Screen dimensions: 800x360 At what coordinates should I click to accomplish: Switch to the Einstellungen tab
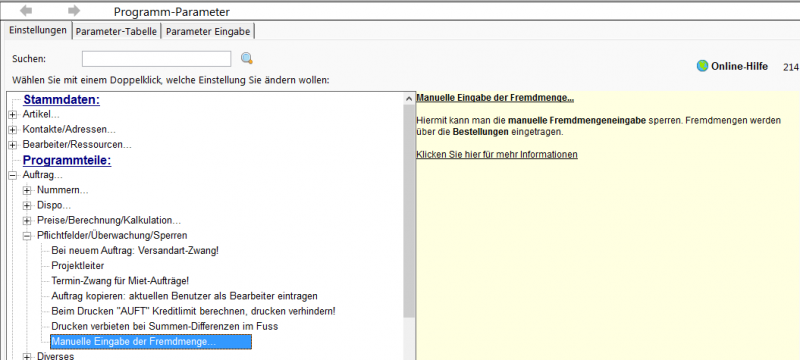[38, 30]
